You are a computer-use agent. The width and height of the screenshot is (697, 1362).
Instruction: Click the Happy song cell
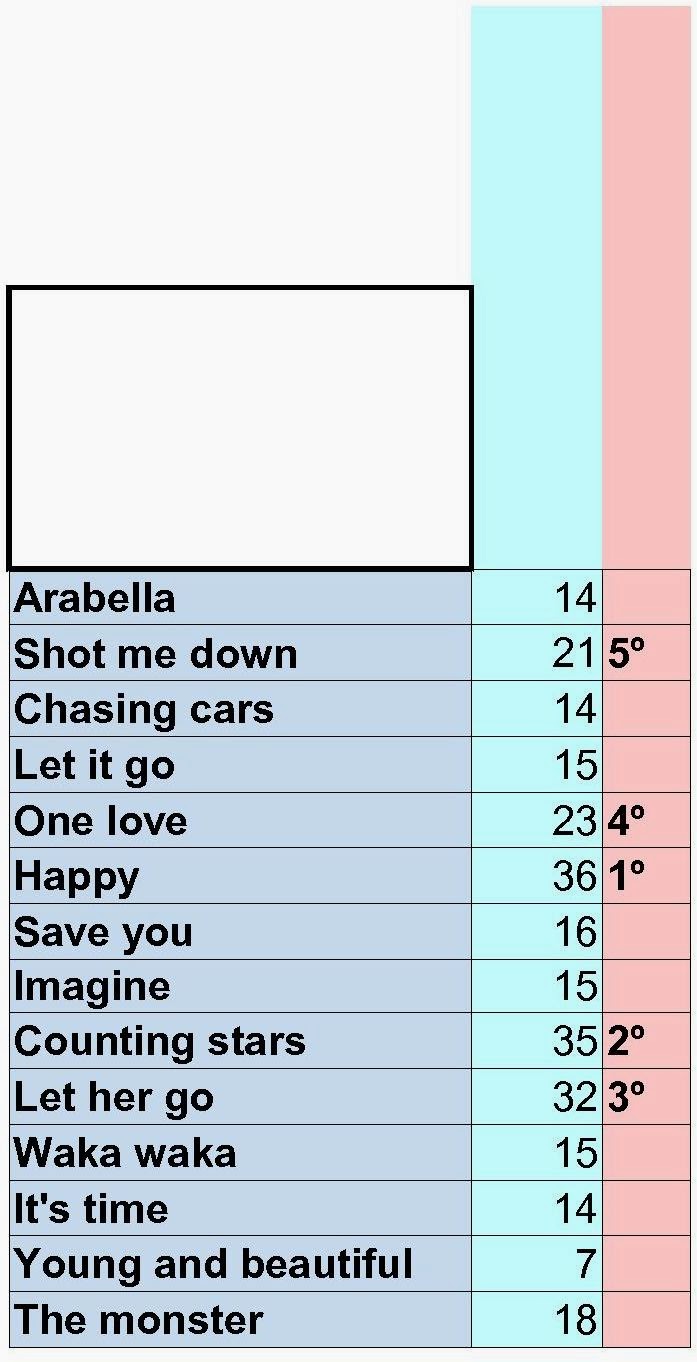[240, 876]
